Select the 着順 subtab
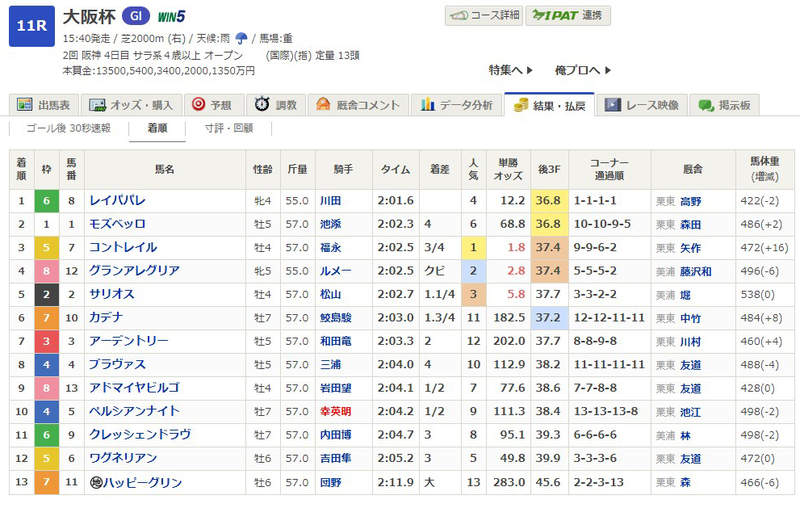The image size is (800, 508). (157, 129)
